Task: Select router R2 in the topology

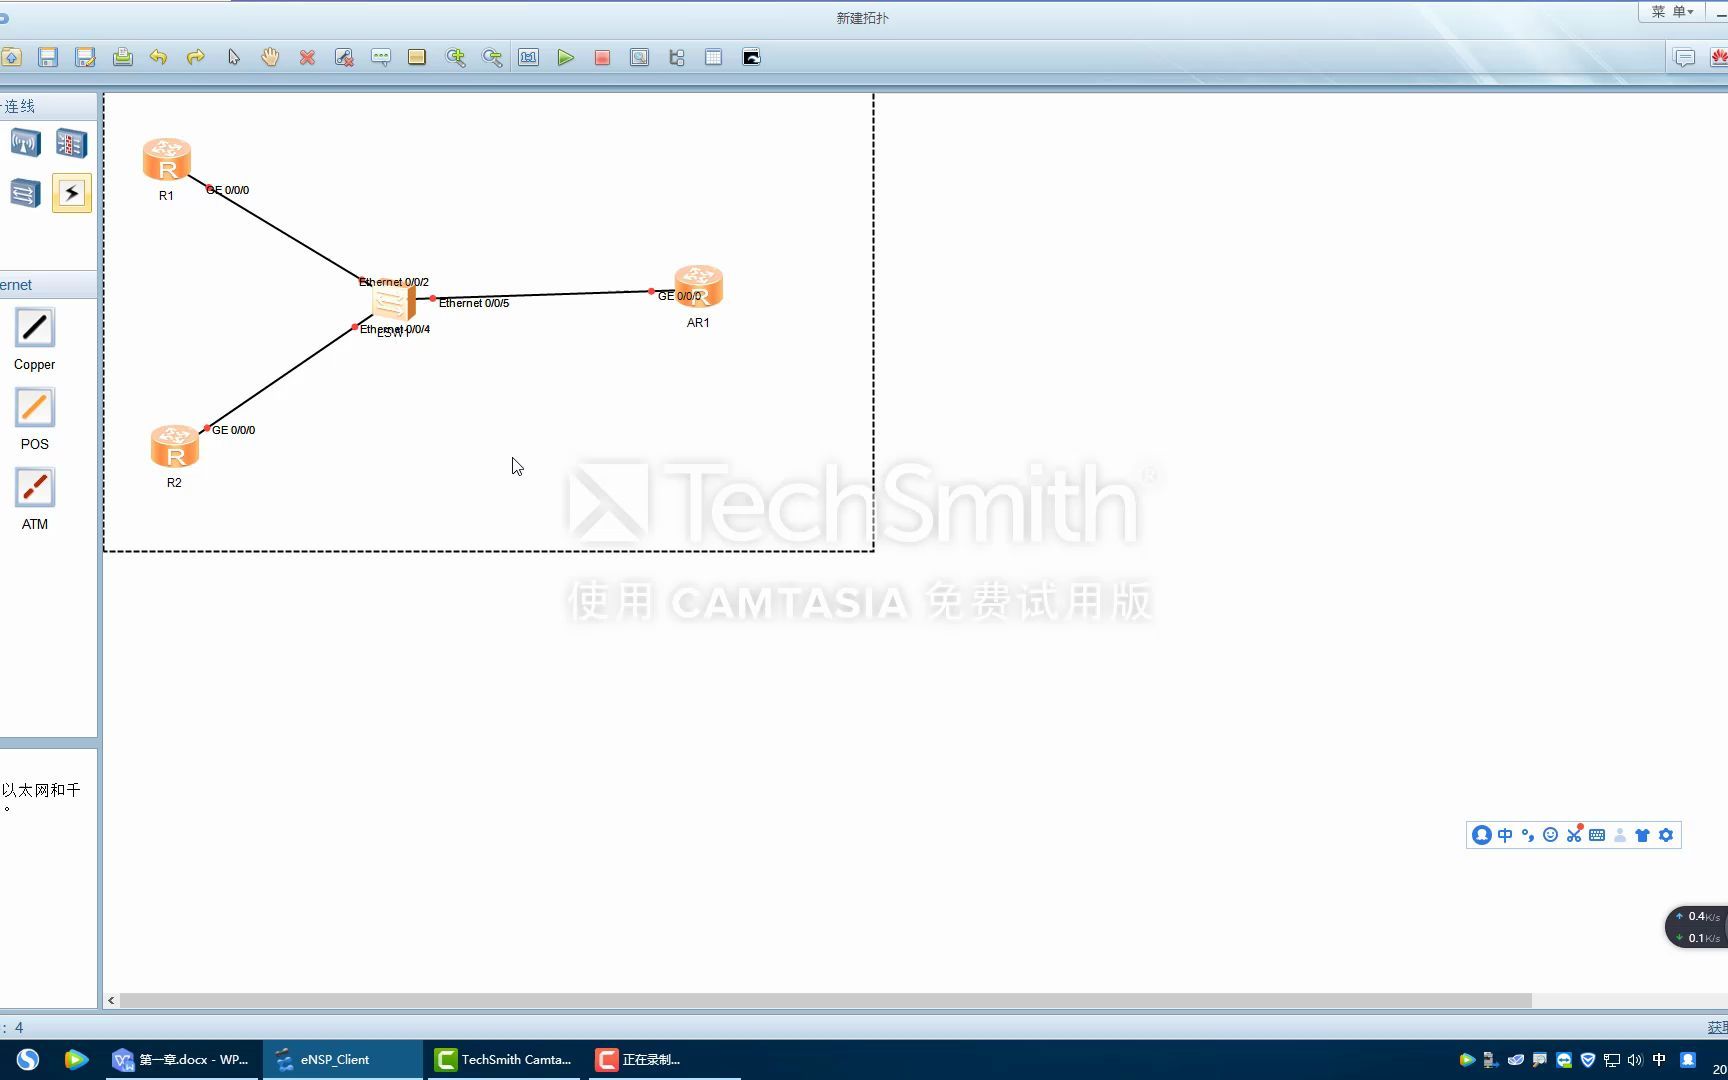Action: point(174,447)
